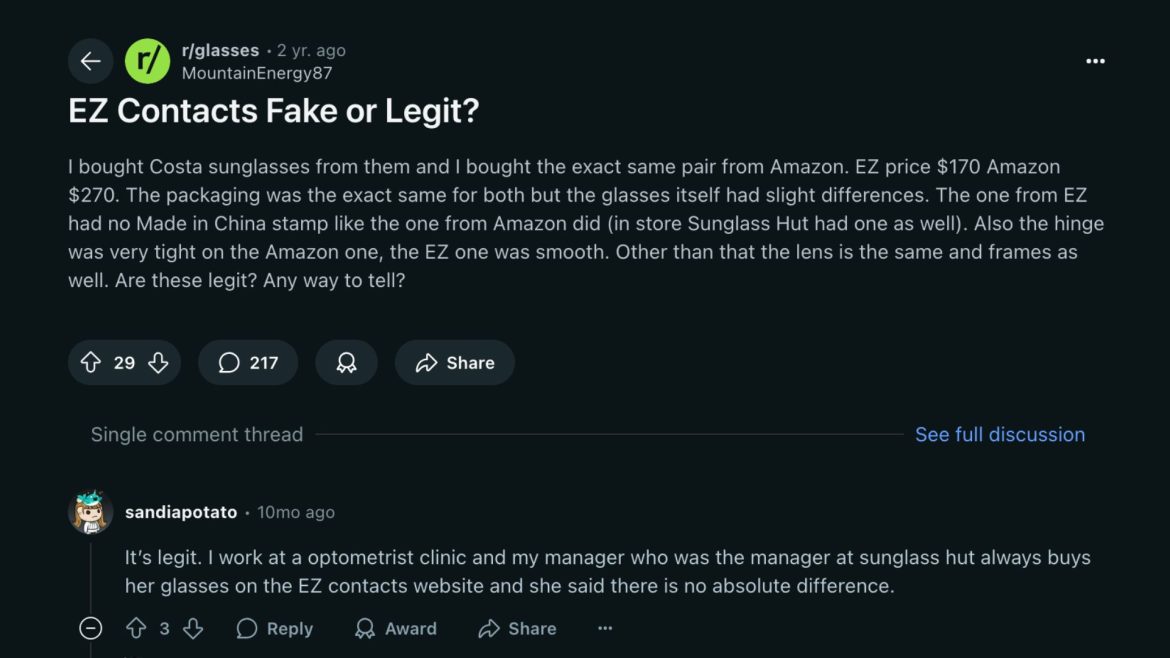The height and width of the screenshot is (658, 1170).
Task: Open the See full discussion link
Action: click(999, 435)
